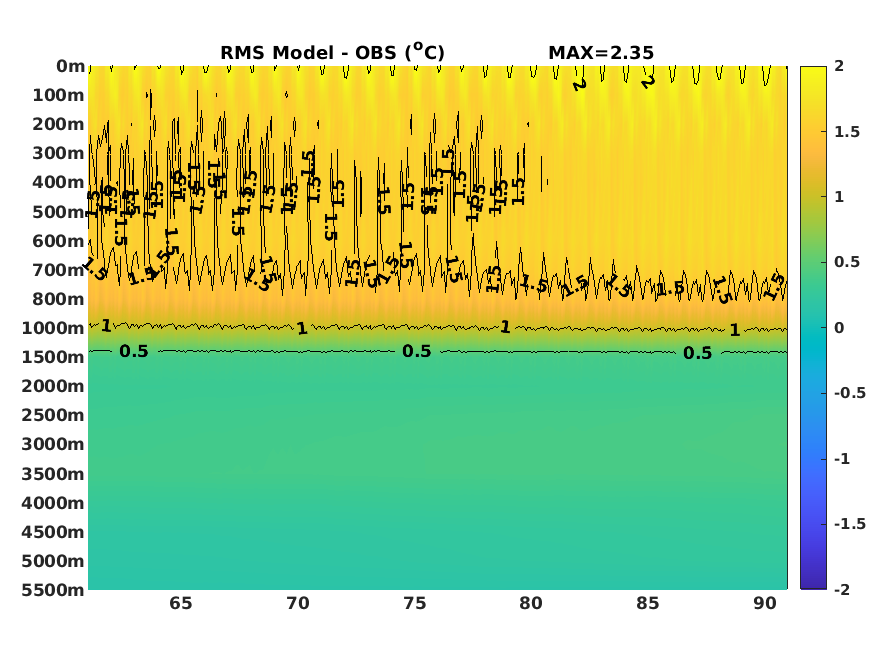This screenshot has width=875, height=656.
Task: Click the colorbar tick label '-2'
Action: click(842, 590)
